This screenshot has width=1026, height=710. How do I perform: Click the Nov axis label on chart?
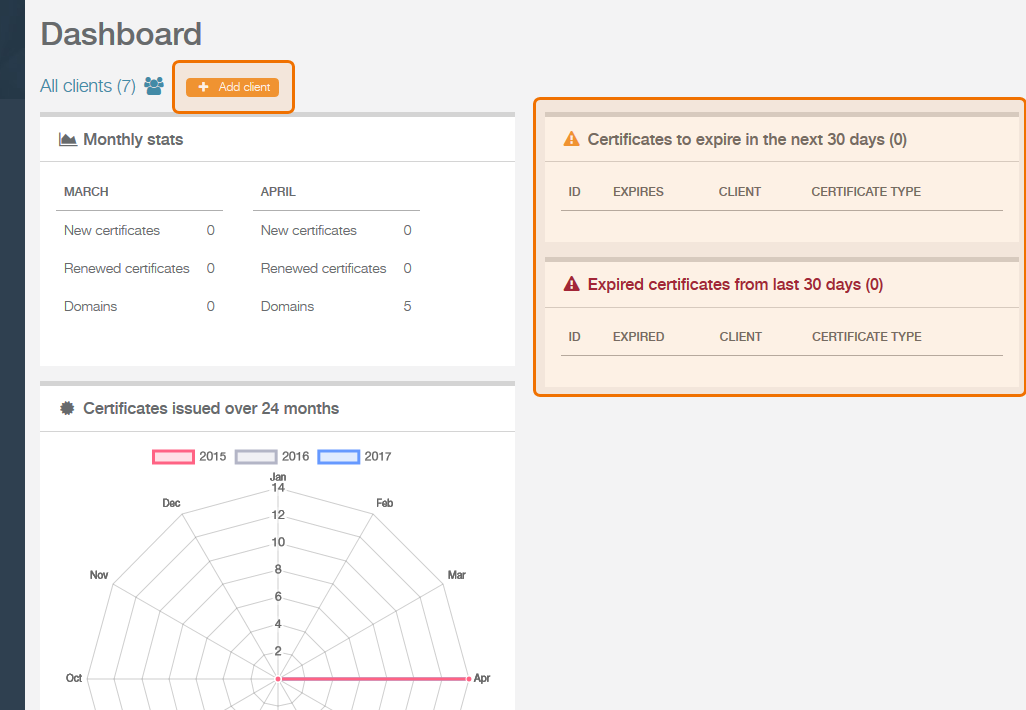[x=99, y=575]
